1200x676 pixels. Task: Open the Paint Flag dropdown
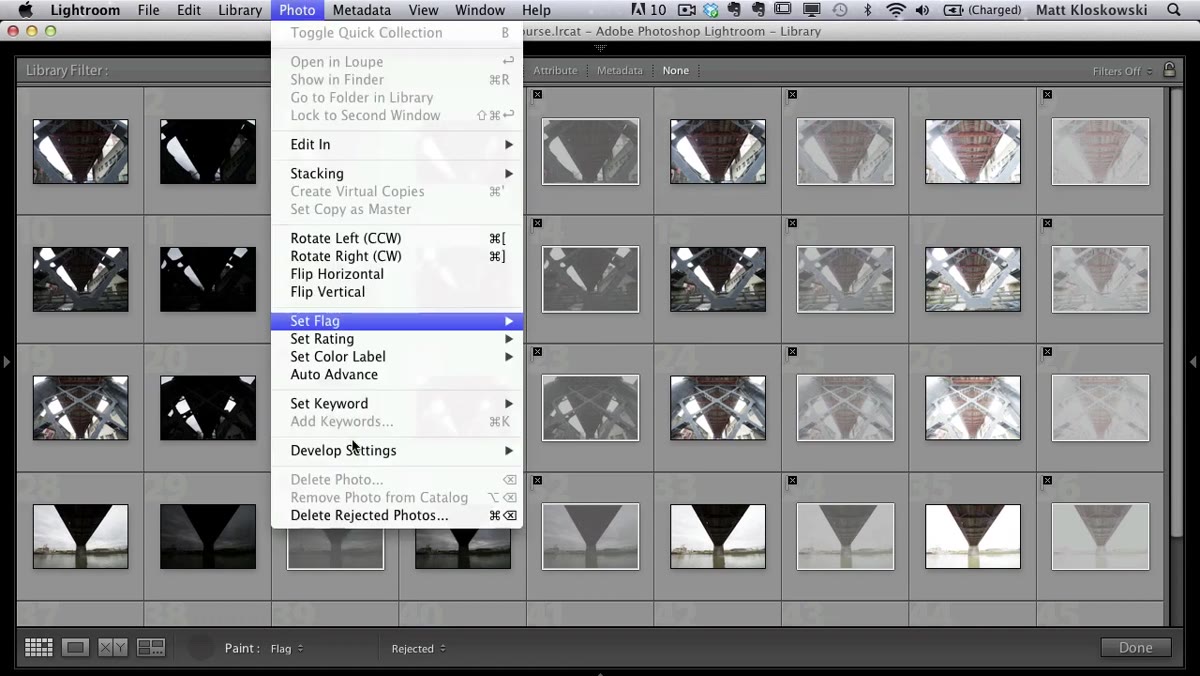[x=287, y=649]
